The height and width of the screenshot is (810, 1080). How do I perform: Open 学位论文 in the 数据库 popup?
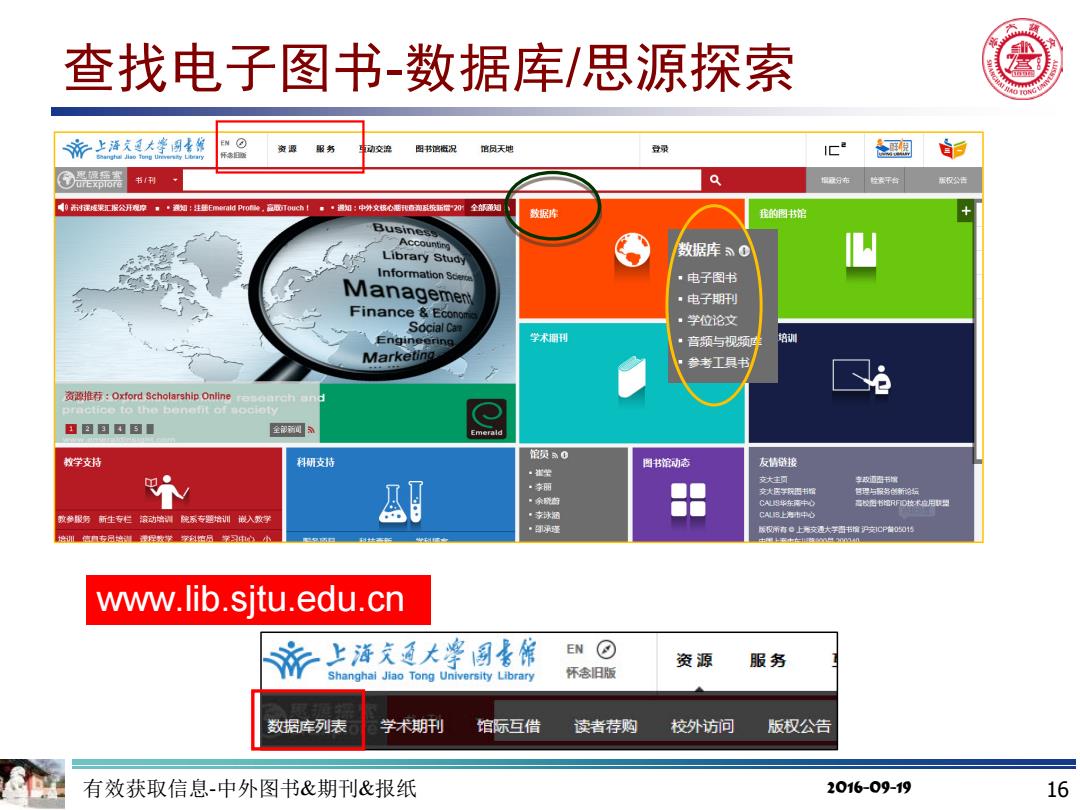(712, 320)
